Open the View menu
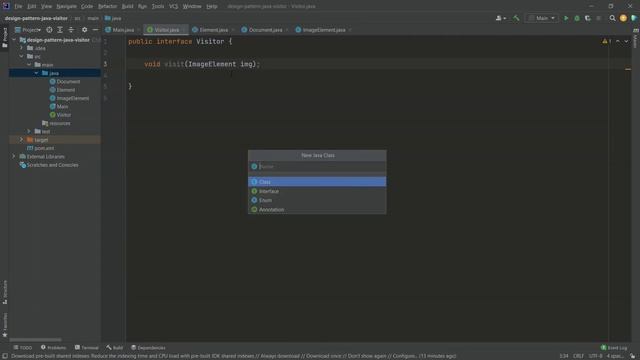 point(46,6)
